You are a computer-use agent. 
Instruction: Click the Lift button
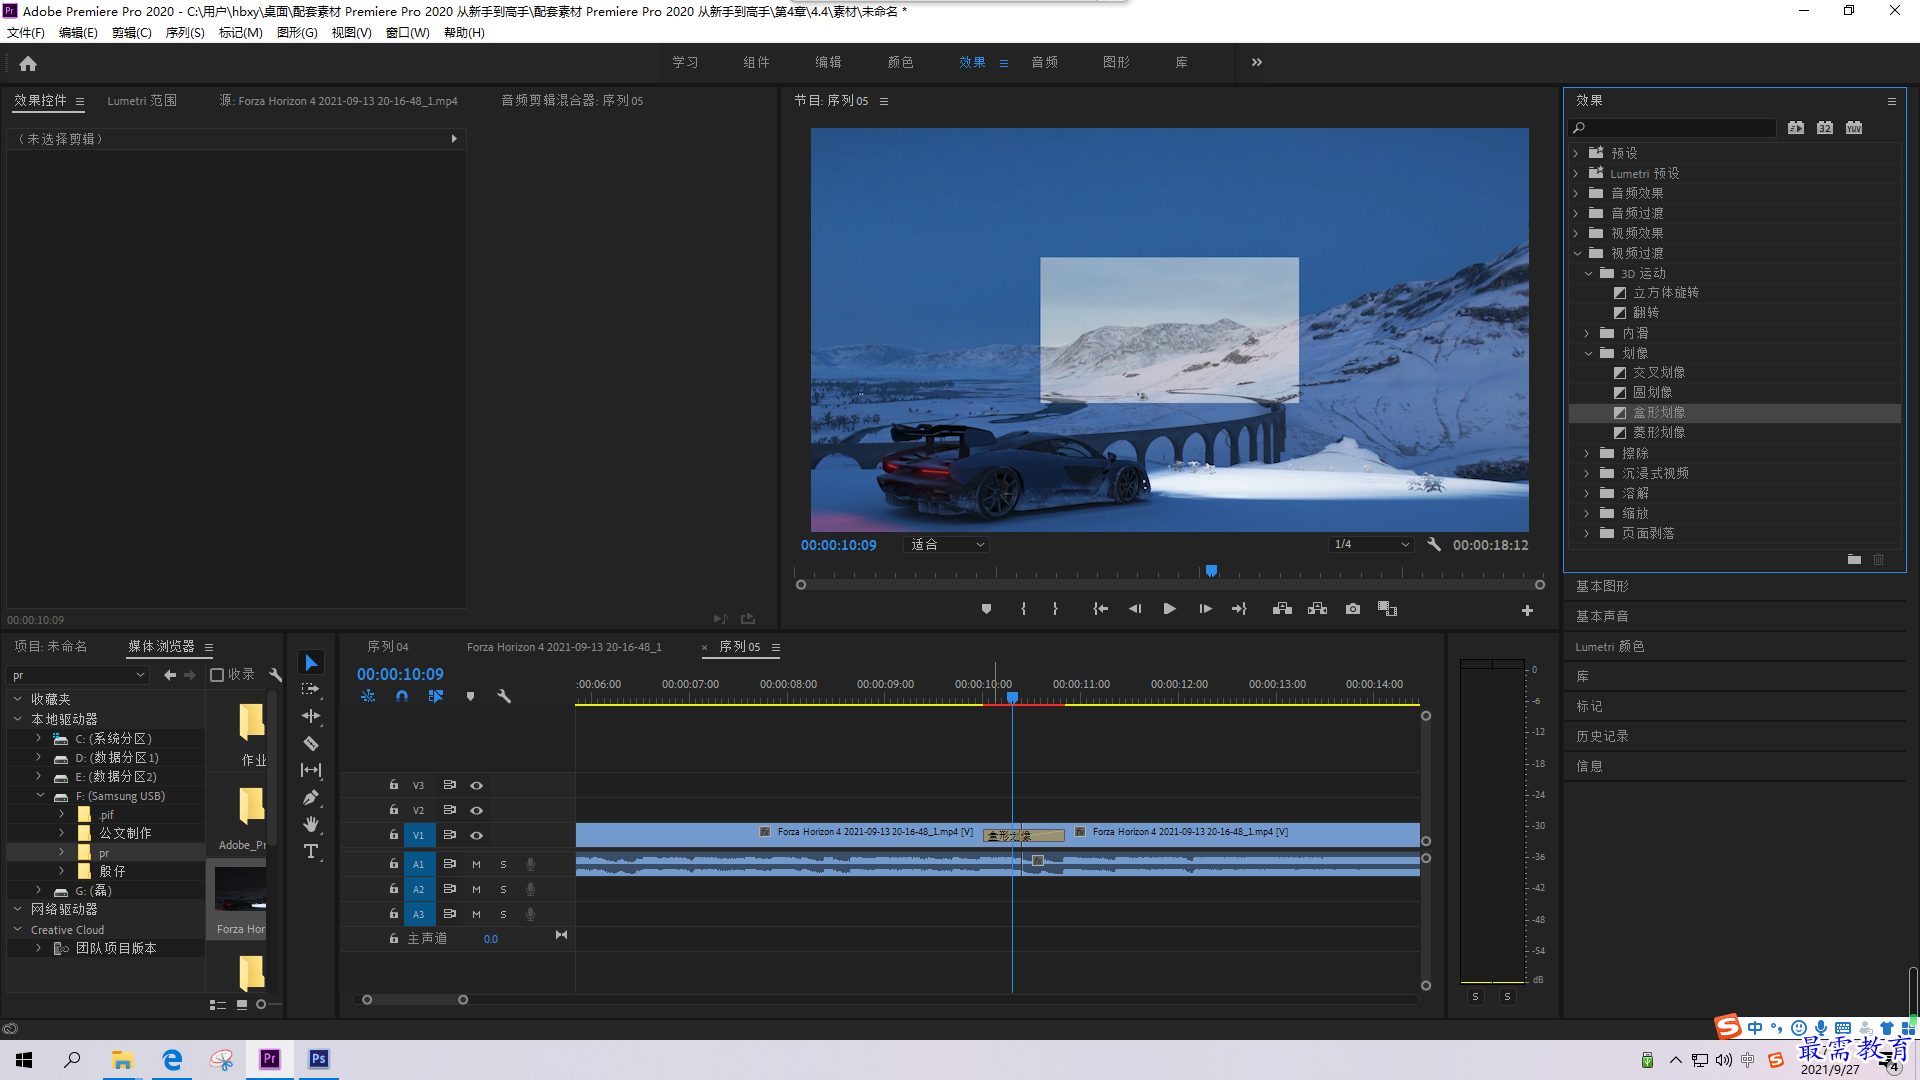pos(1282,609)
